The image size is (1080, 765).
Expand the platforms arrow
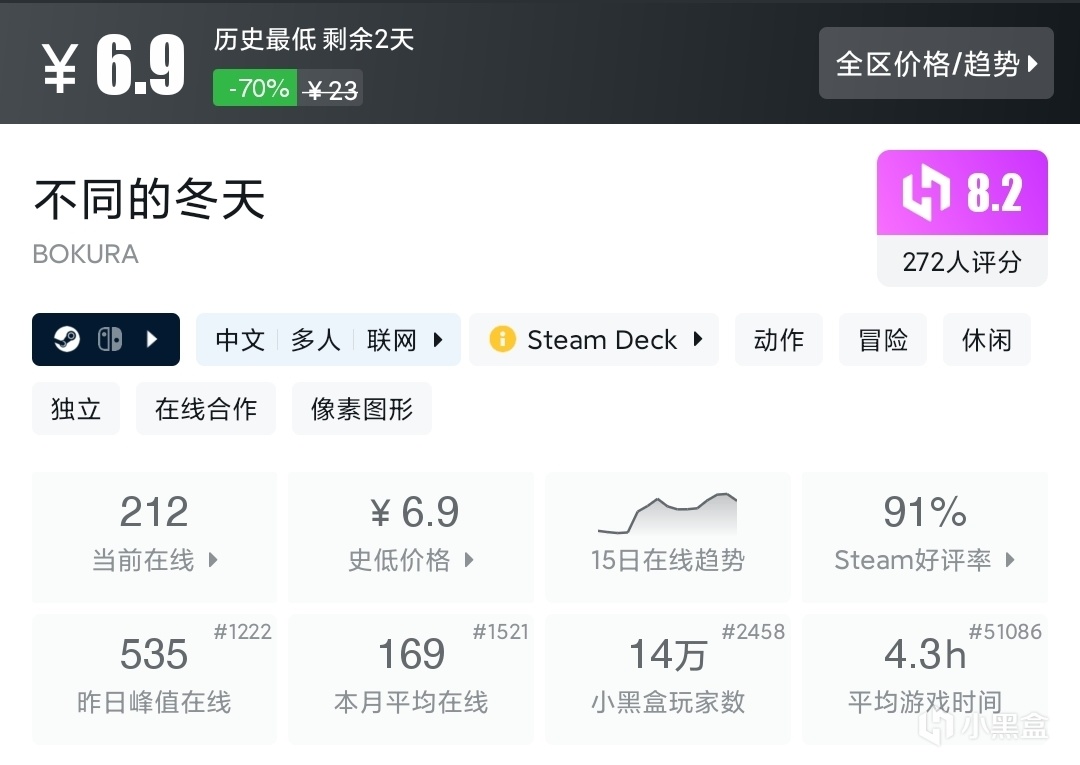click(x=152, y=340)
